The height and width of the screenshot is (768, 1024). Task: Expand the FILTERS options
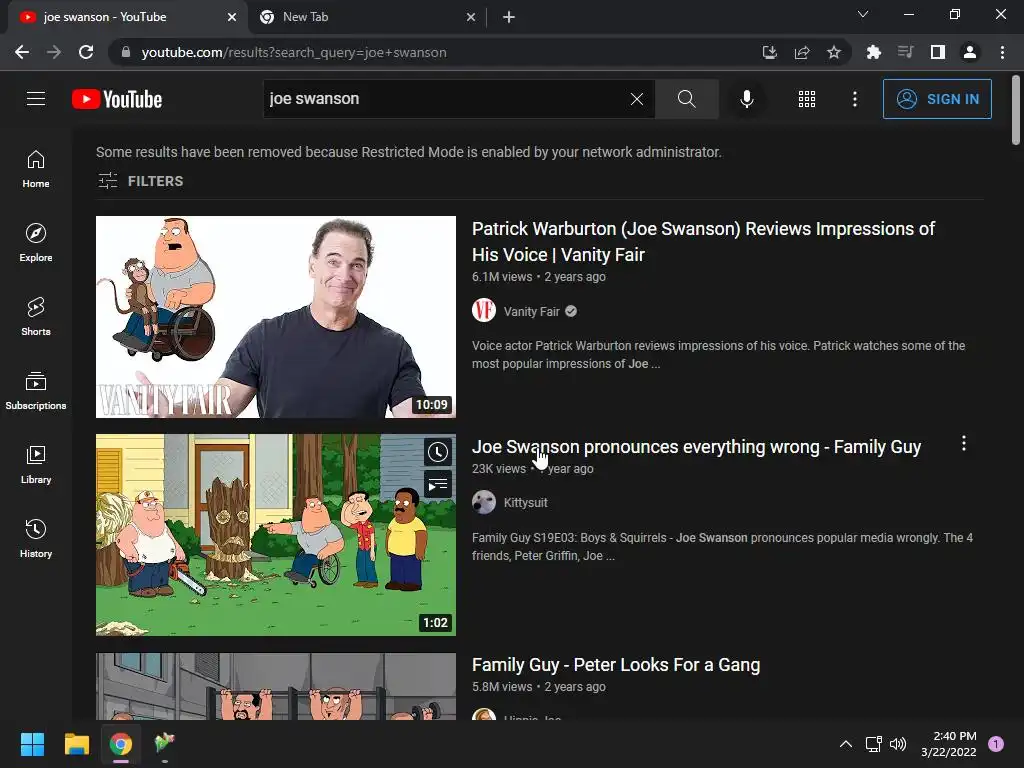(x=140, y=181)
